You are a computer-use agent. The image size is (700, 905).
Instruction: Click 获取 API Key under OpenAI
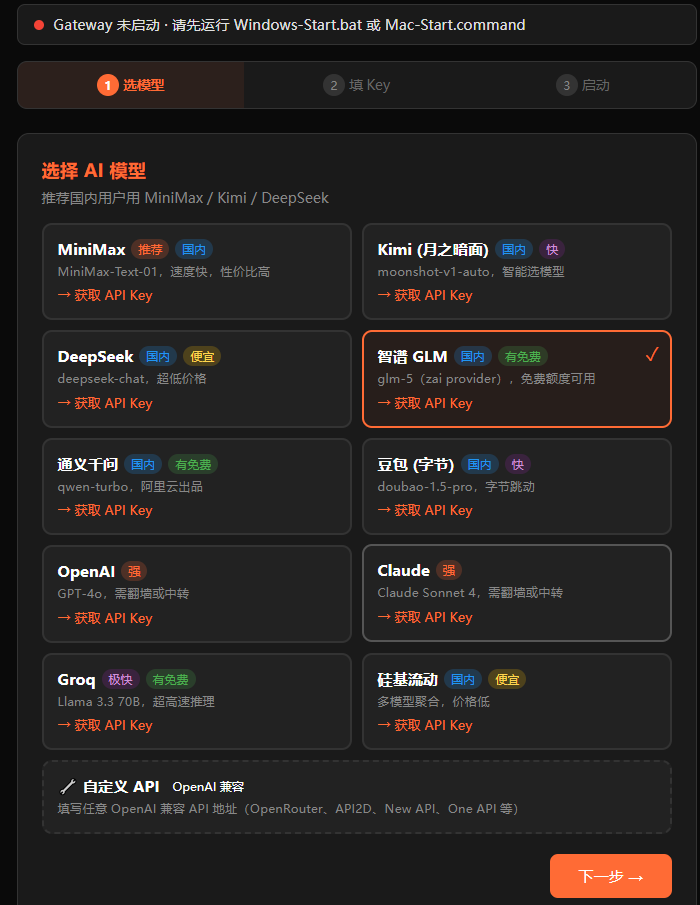[105, 619]
